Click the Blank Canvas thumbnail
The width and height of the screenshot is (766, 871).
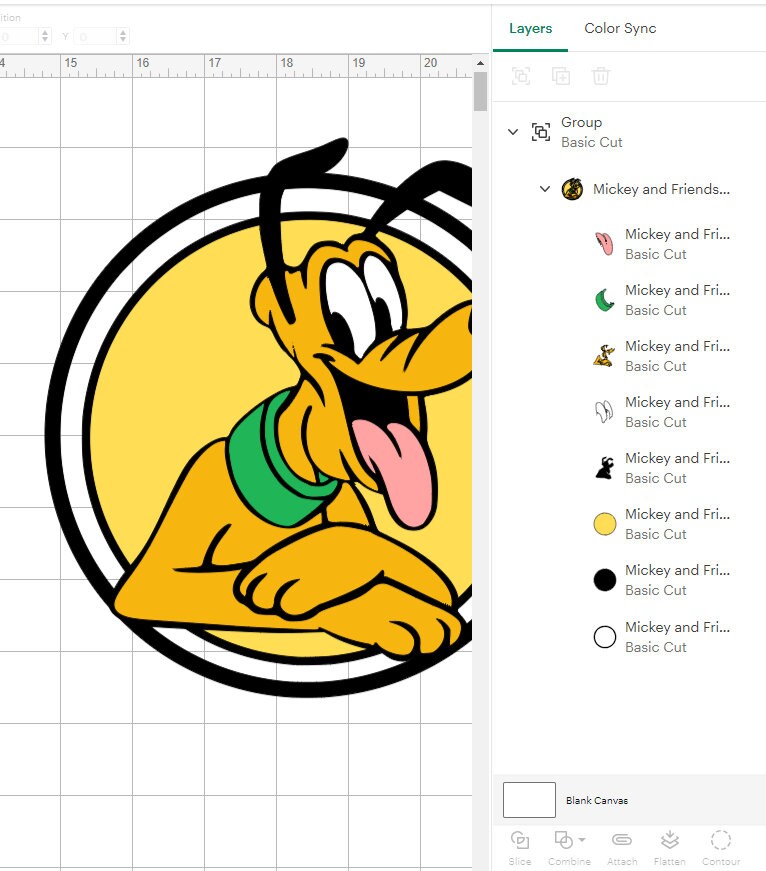click(529, 800)
